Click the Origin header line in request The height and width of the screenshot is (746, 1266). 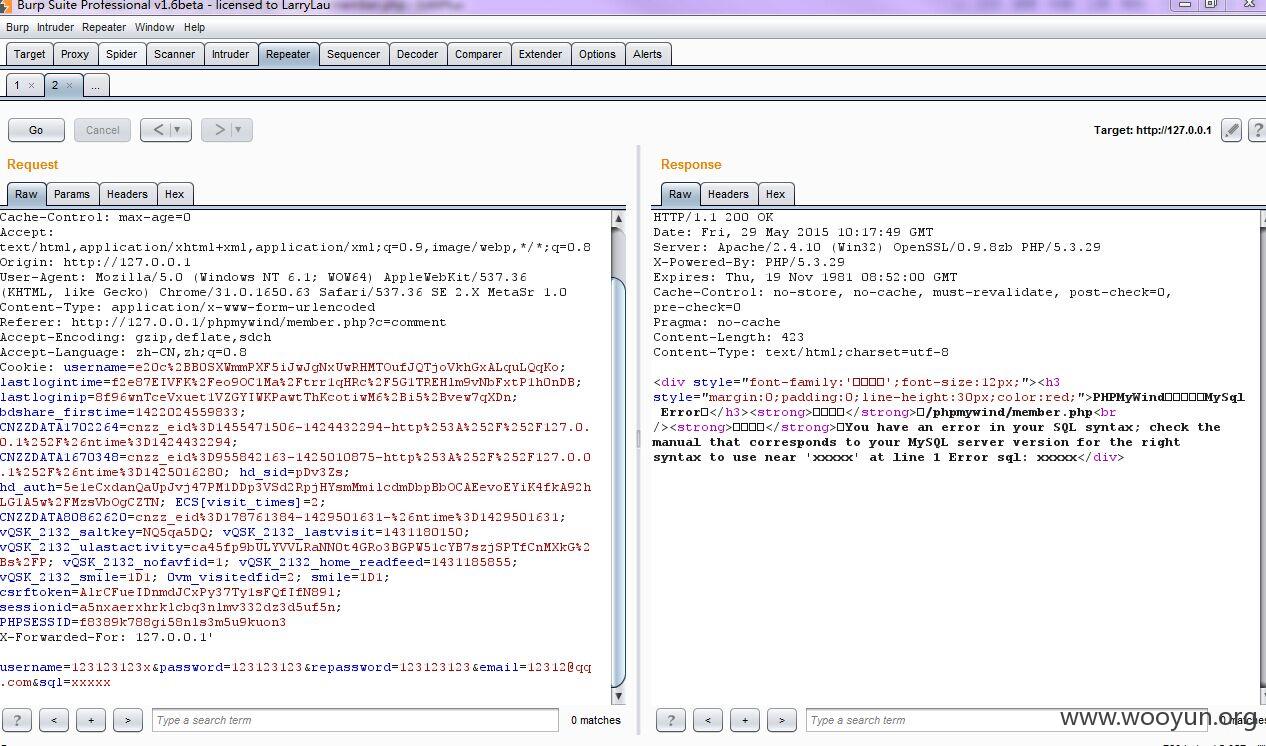[x=95, y=262]
